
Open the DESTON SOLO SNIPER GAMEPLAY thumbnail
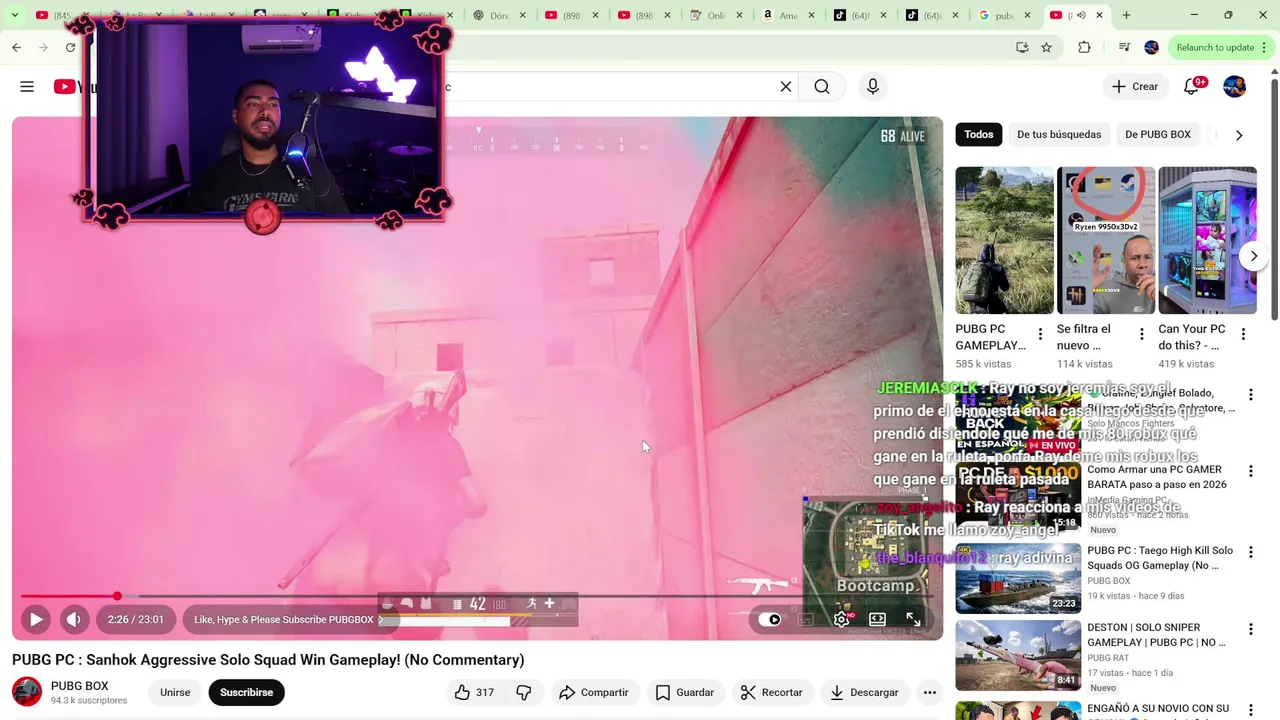tap(1018, 655)
